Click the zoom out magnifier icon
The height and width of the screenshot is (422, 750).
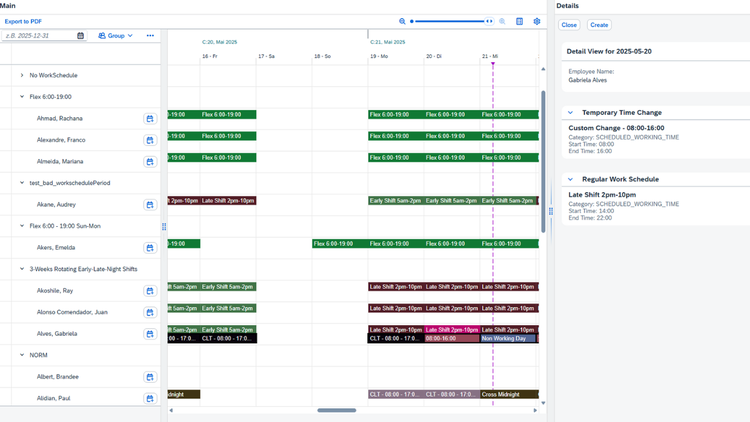pos(402,21)
